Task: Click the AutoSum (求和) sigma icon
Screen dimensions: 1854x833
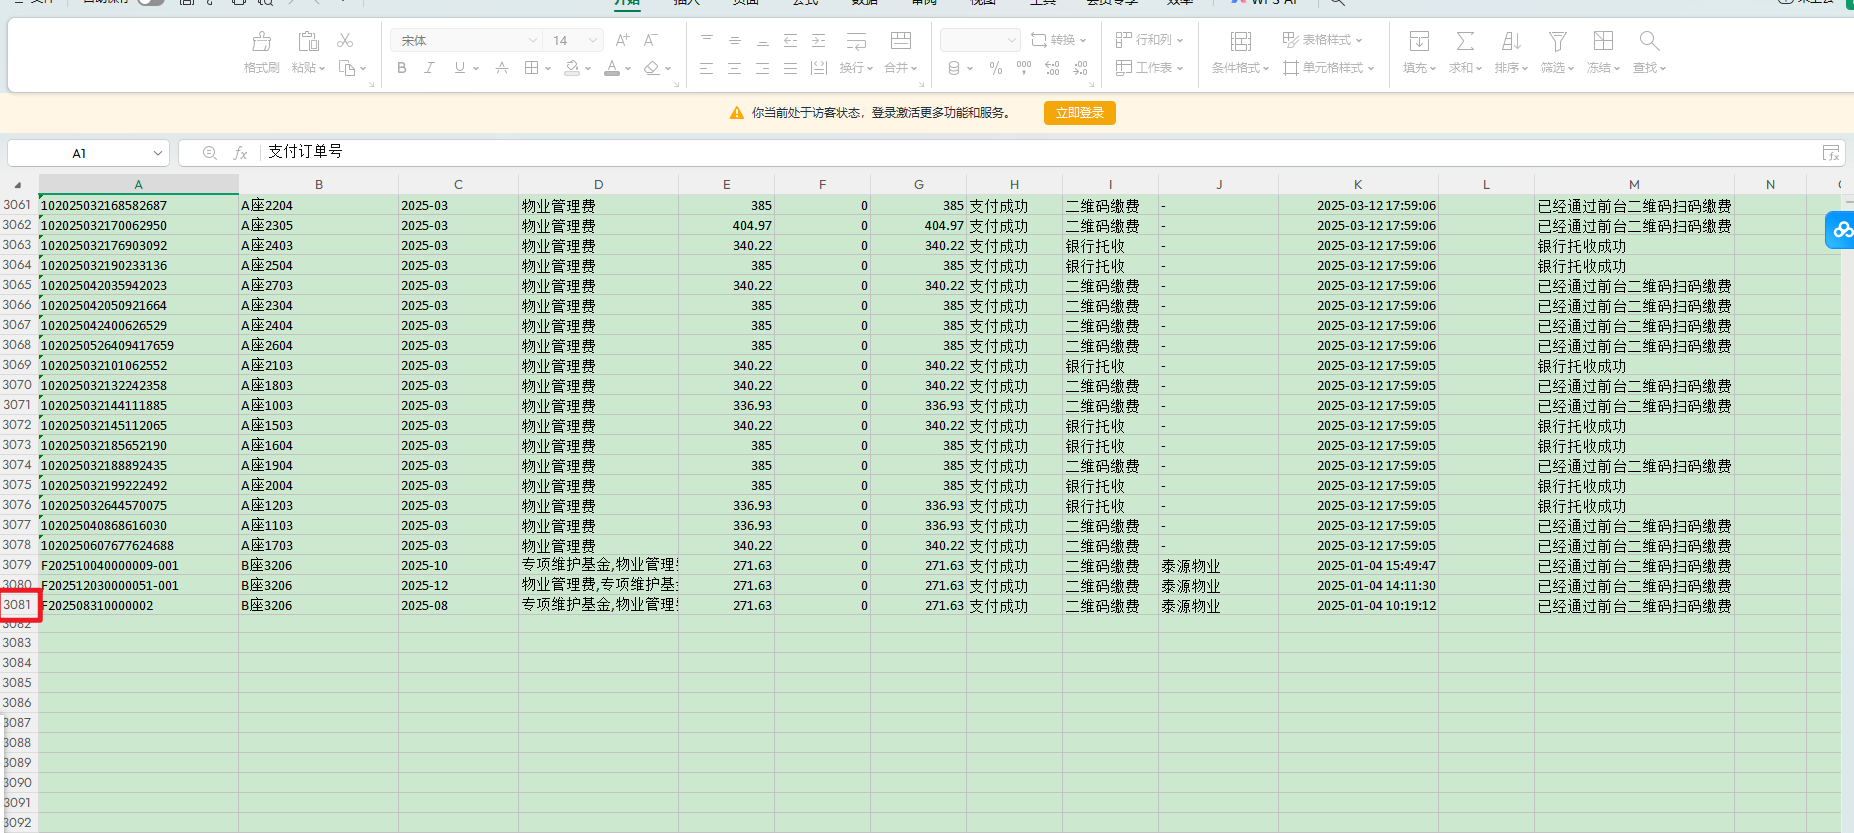Action: [x=1465, y=41]
